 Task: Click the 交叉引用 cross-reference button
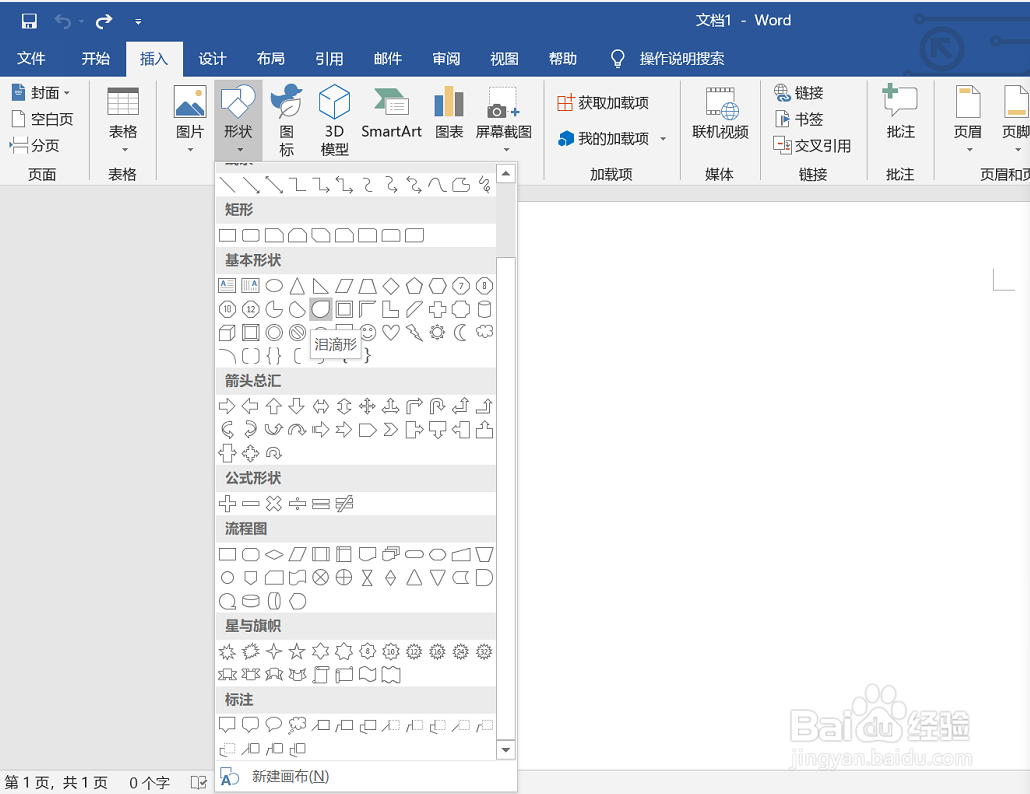(813, 145)
